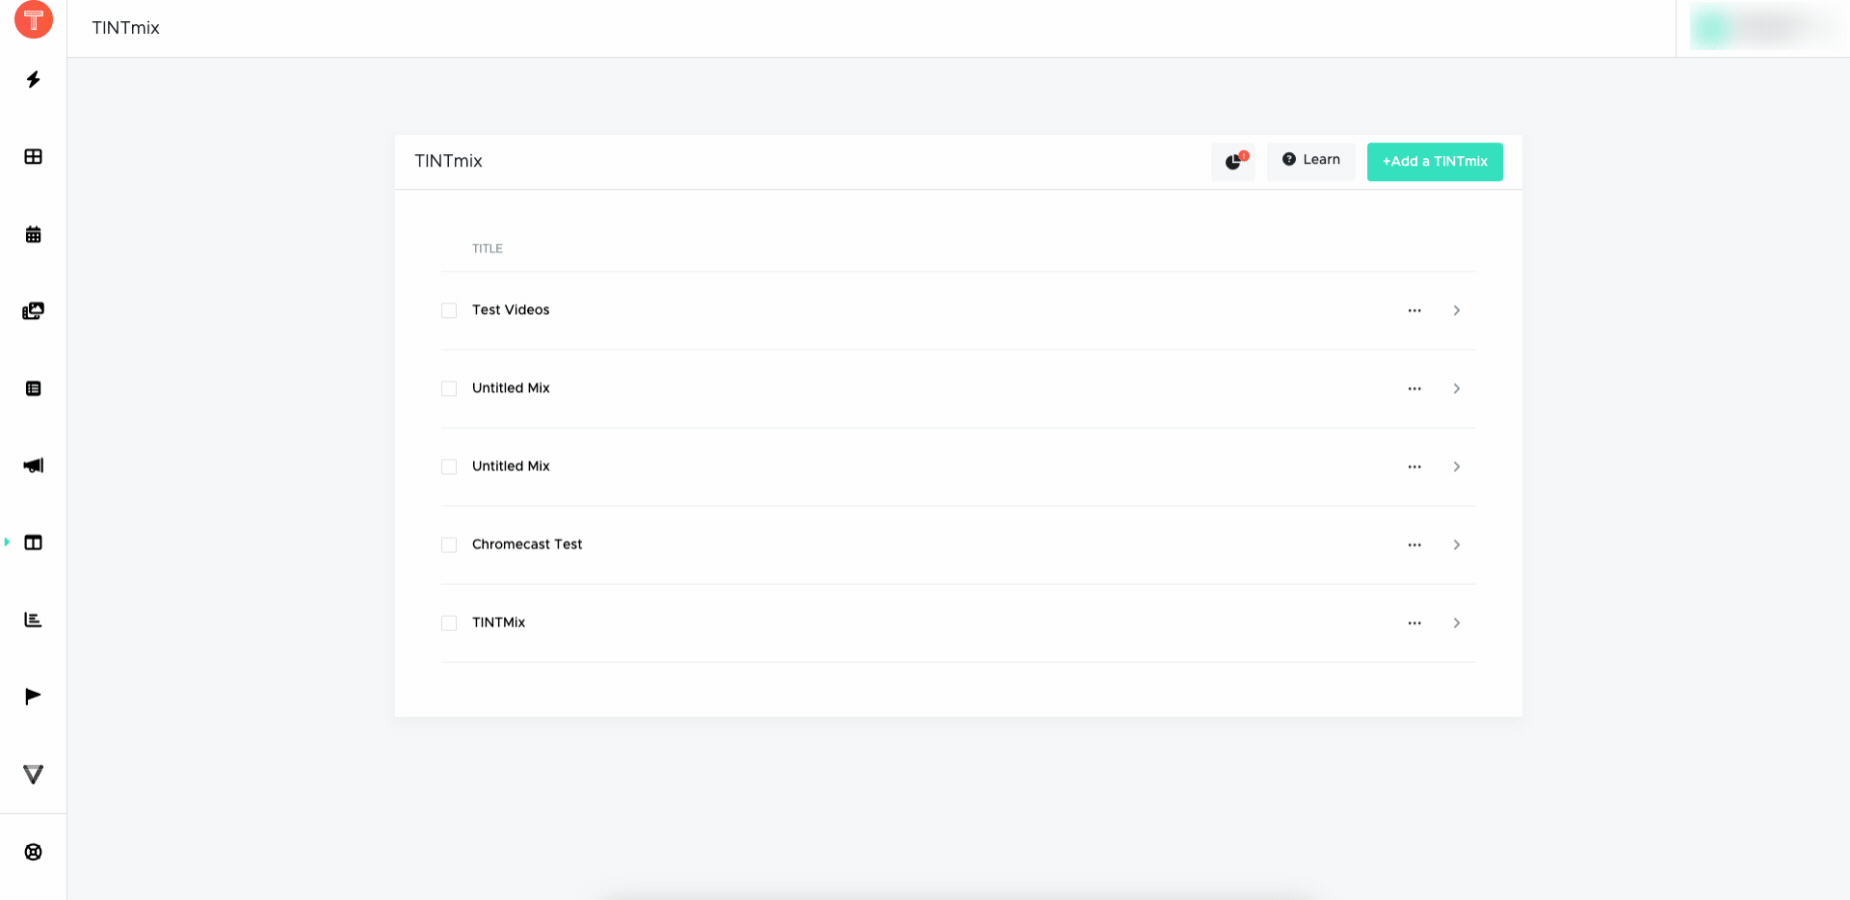Open more options for second Untitled Mix
Screen dimensions: 1850x900
click(1414, 466)
